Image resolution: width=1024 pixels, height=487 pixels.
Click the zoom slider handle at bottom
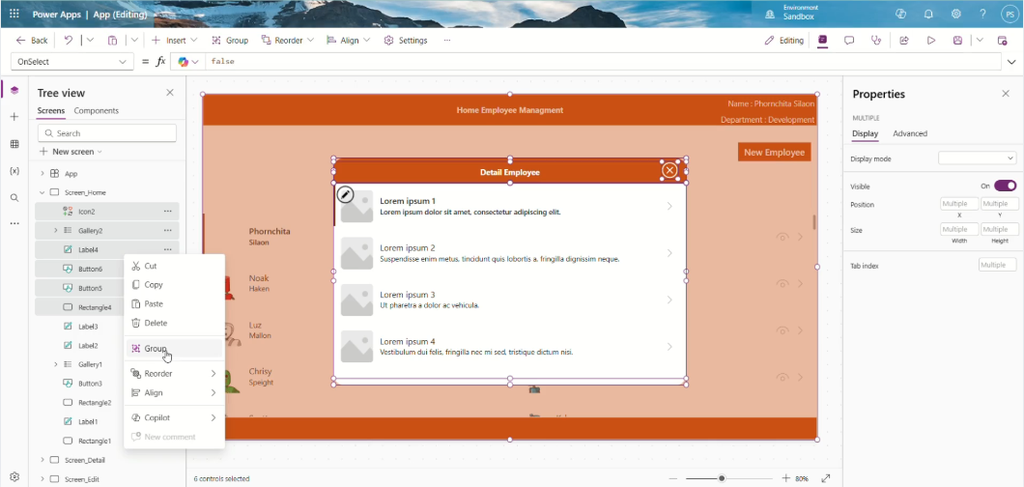pos(722,479)
